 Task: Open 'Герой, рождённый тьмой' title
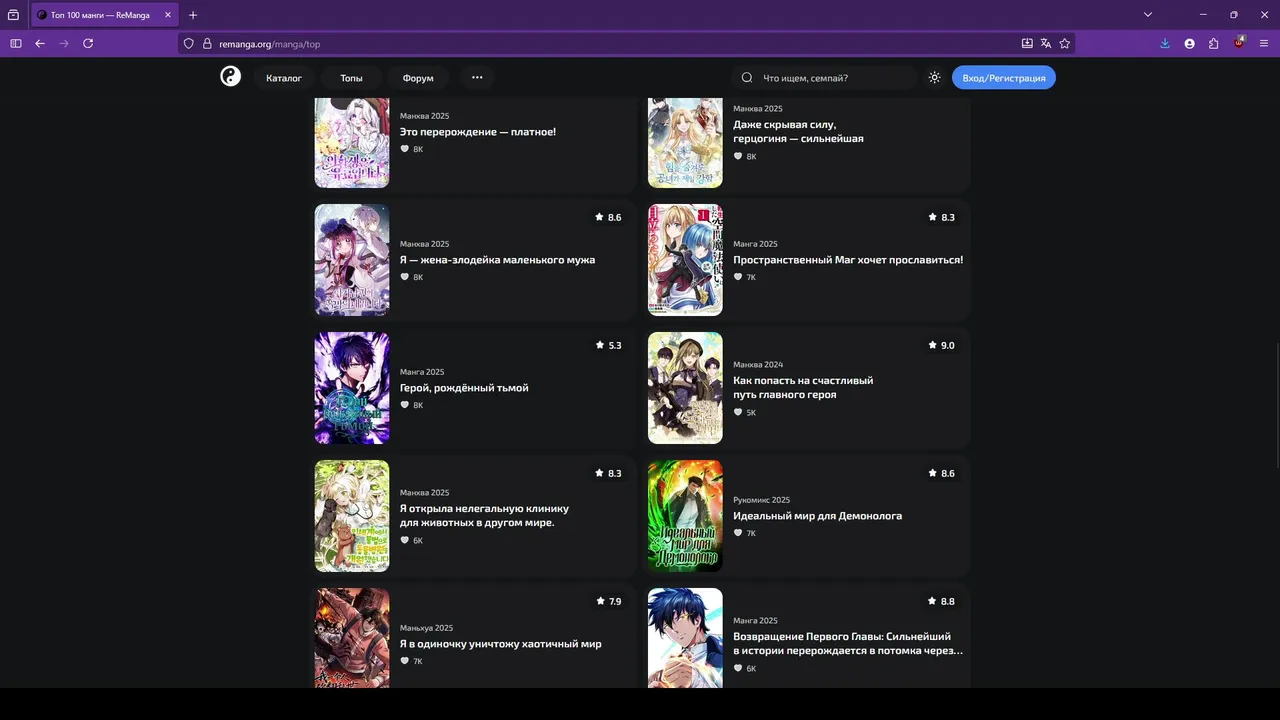coord(464,388)
